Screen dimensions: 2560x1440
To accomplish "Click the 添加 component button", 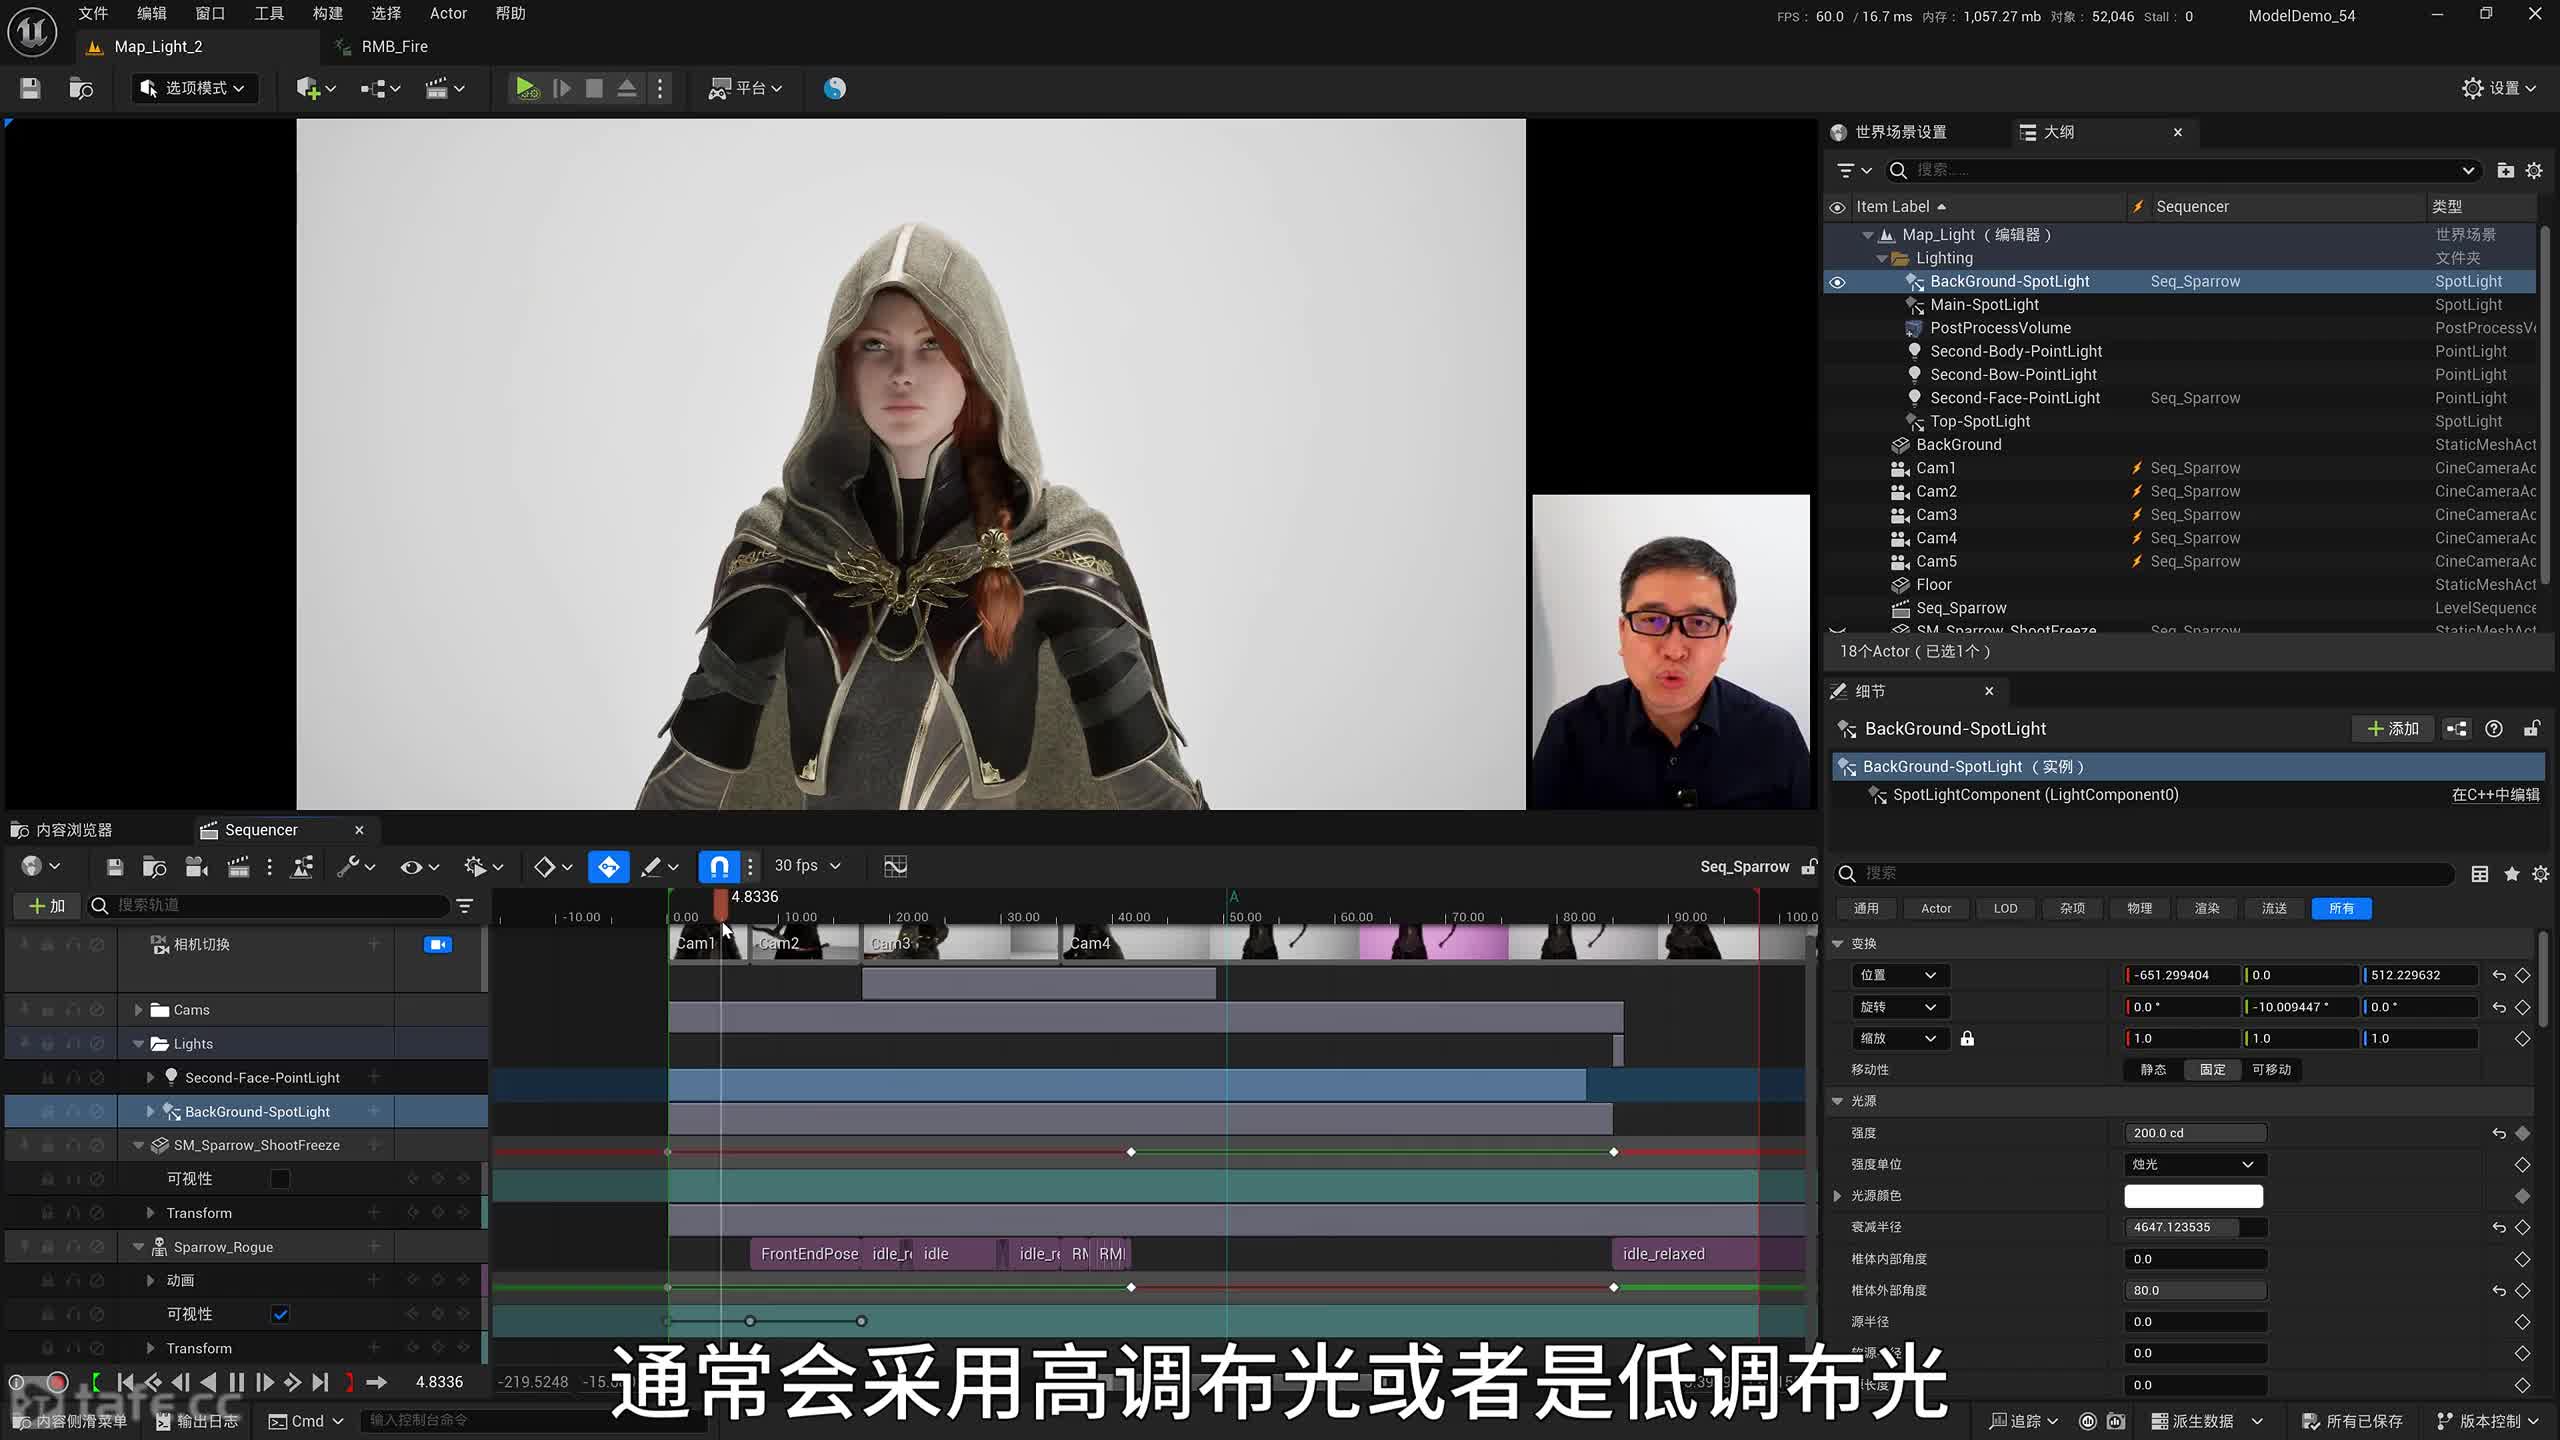I will (2393, 729).
